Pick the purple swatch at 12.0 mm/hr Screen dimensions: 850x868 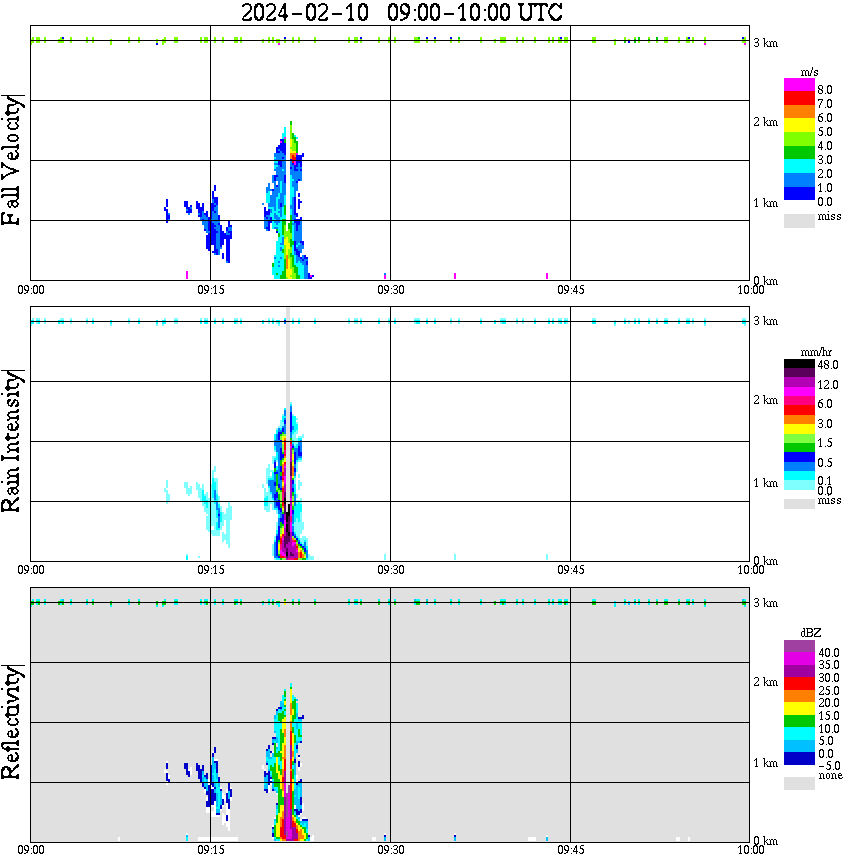point(799,382)
